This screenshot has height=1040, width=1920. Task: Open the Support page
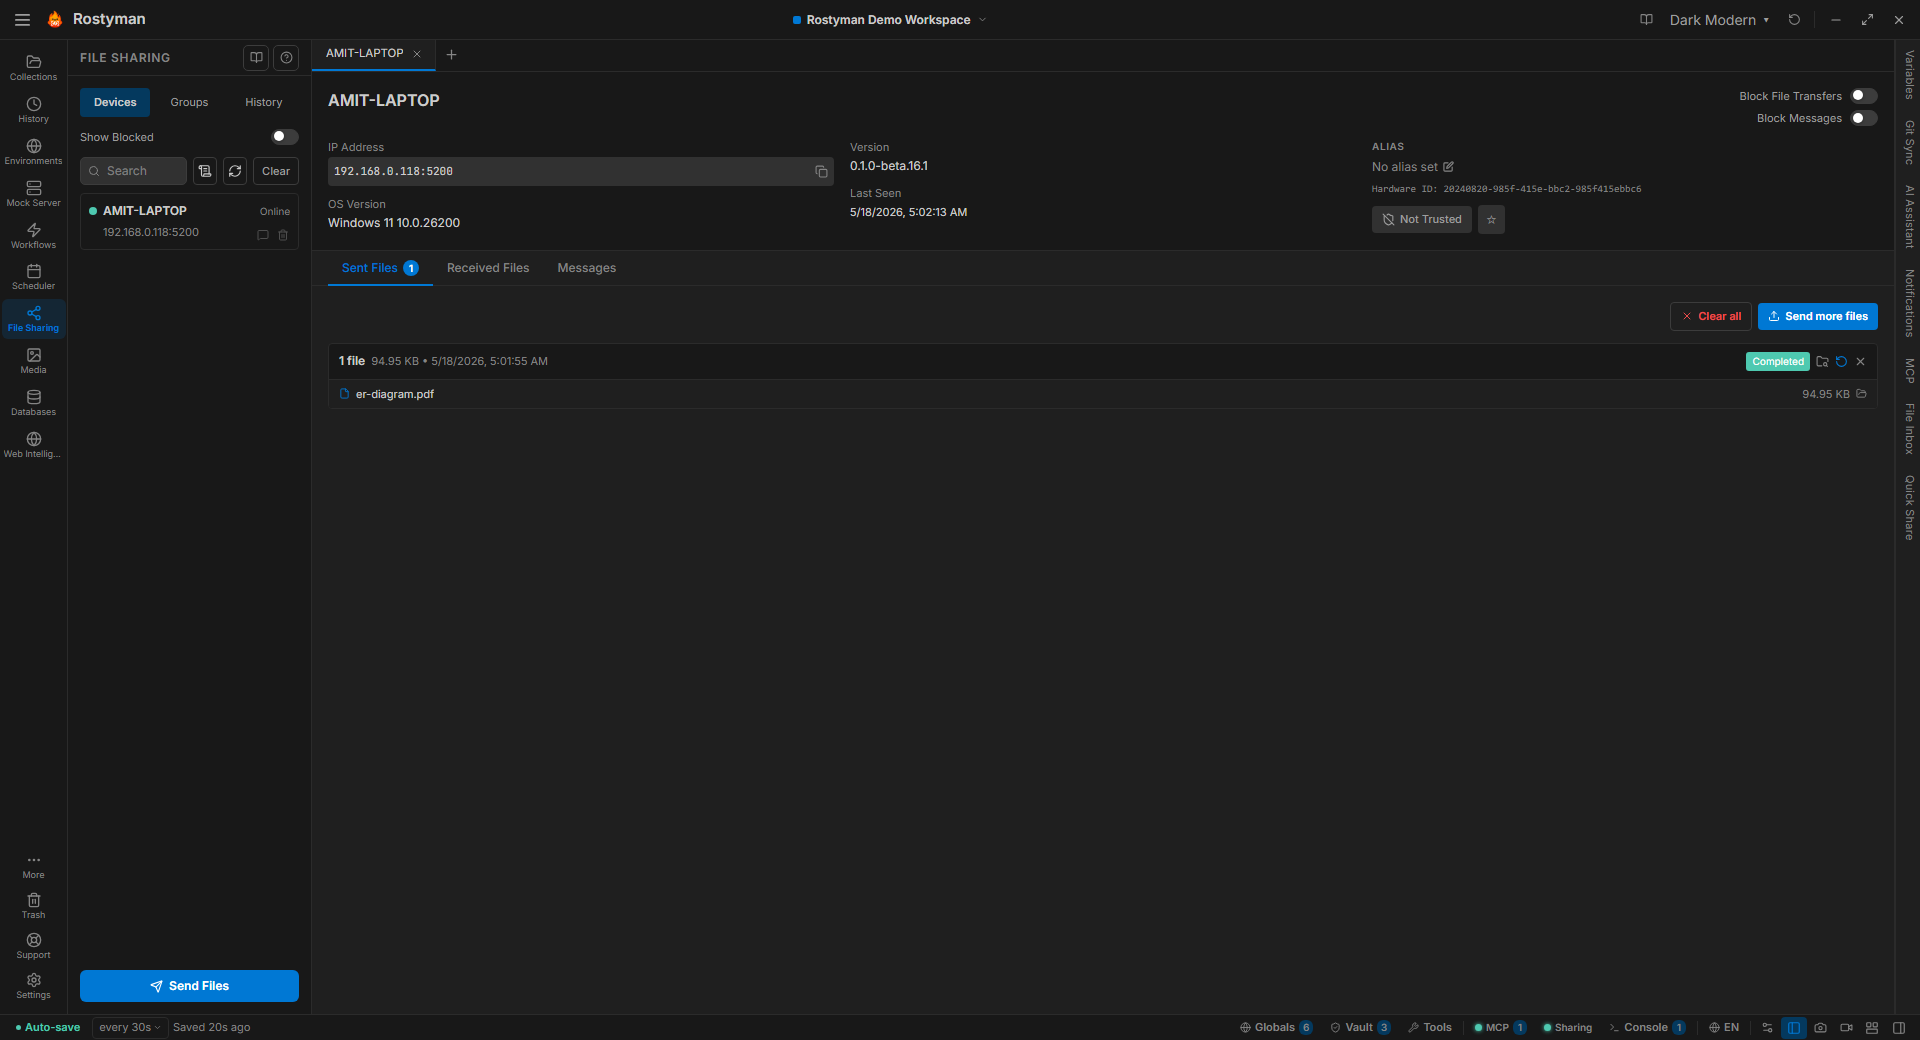coord(33,945)
